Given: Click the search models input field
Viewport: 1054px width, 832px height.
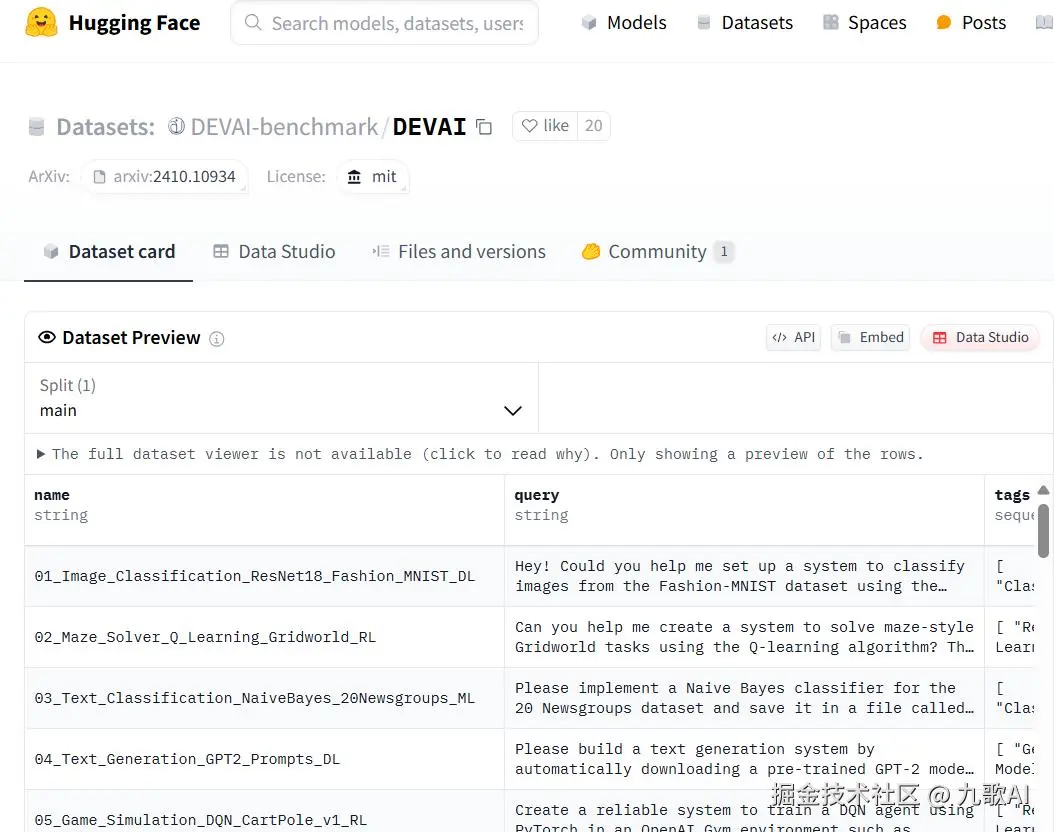Looking at the screenshot, I should click(x=384, y=23).
